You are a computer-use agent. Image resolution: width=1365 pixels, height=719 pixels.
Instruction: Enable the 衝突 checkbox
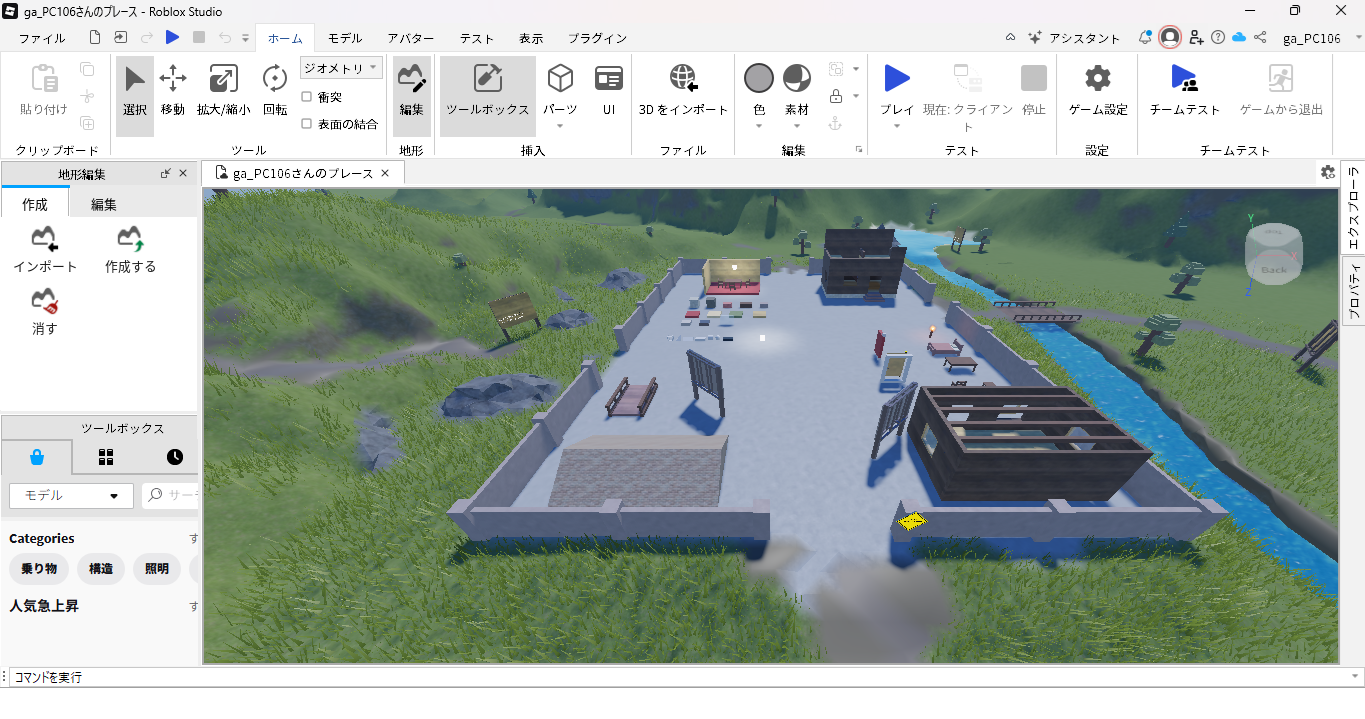(307, 97)
